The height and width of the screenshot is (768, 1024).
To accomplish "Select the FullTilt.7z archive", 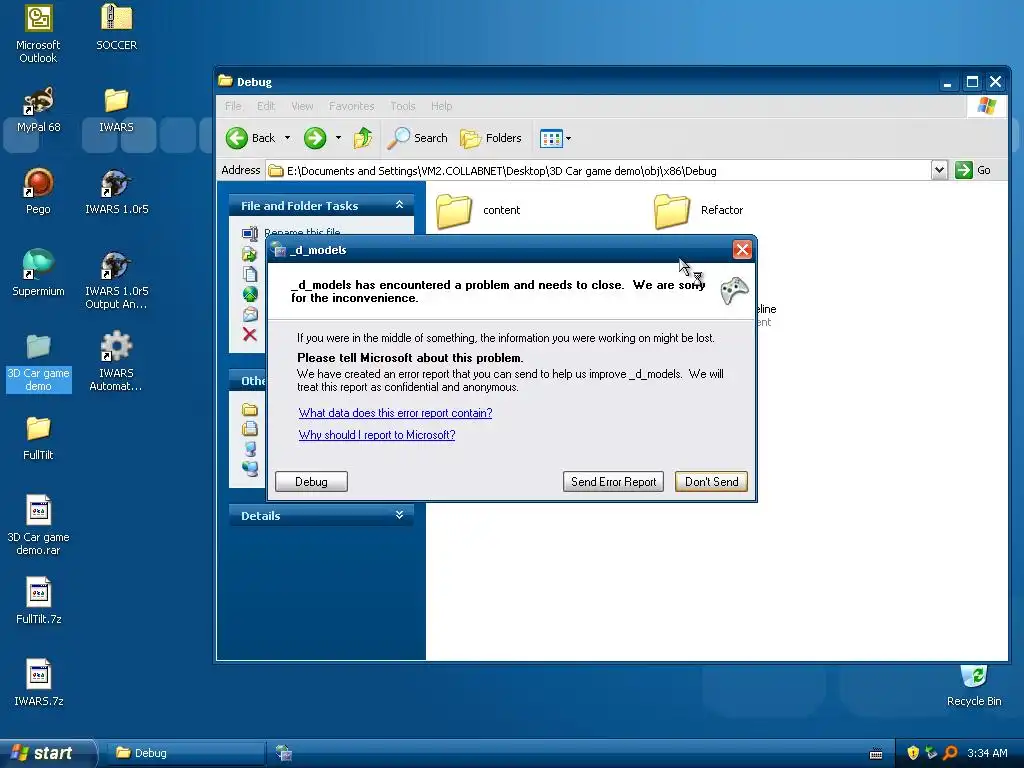I will [39, 601].
